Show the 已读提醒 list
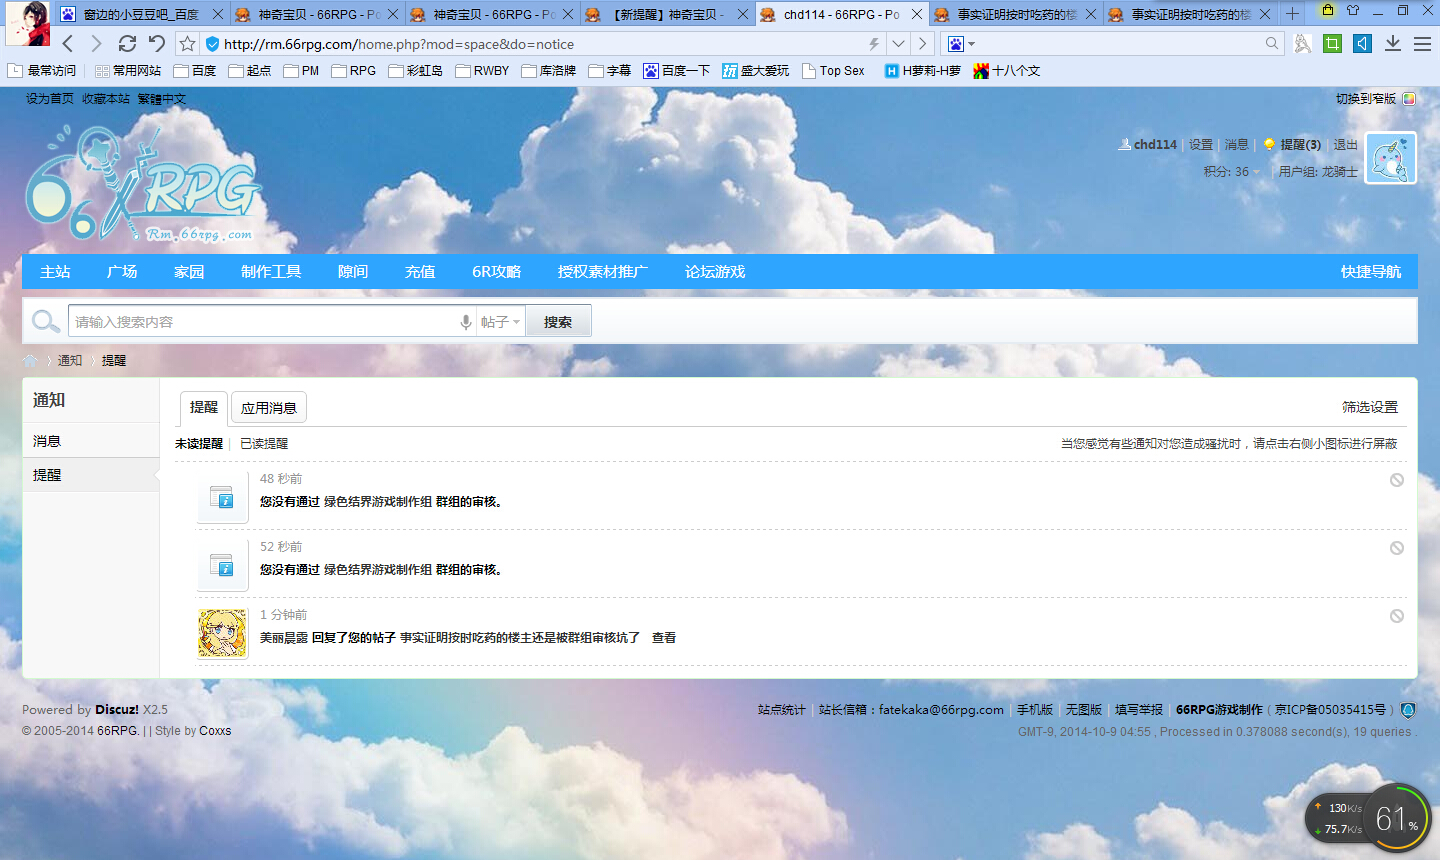The height and width of the screenshot is (860, 1440). coord(264,444)
